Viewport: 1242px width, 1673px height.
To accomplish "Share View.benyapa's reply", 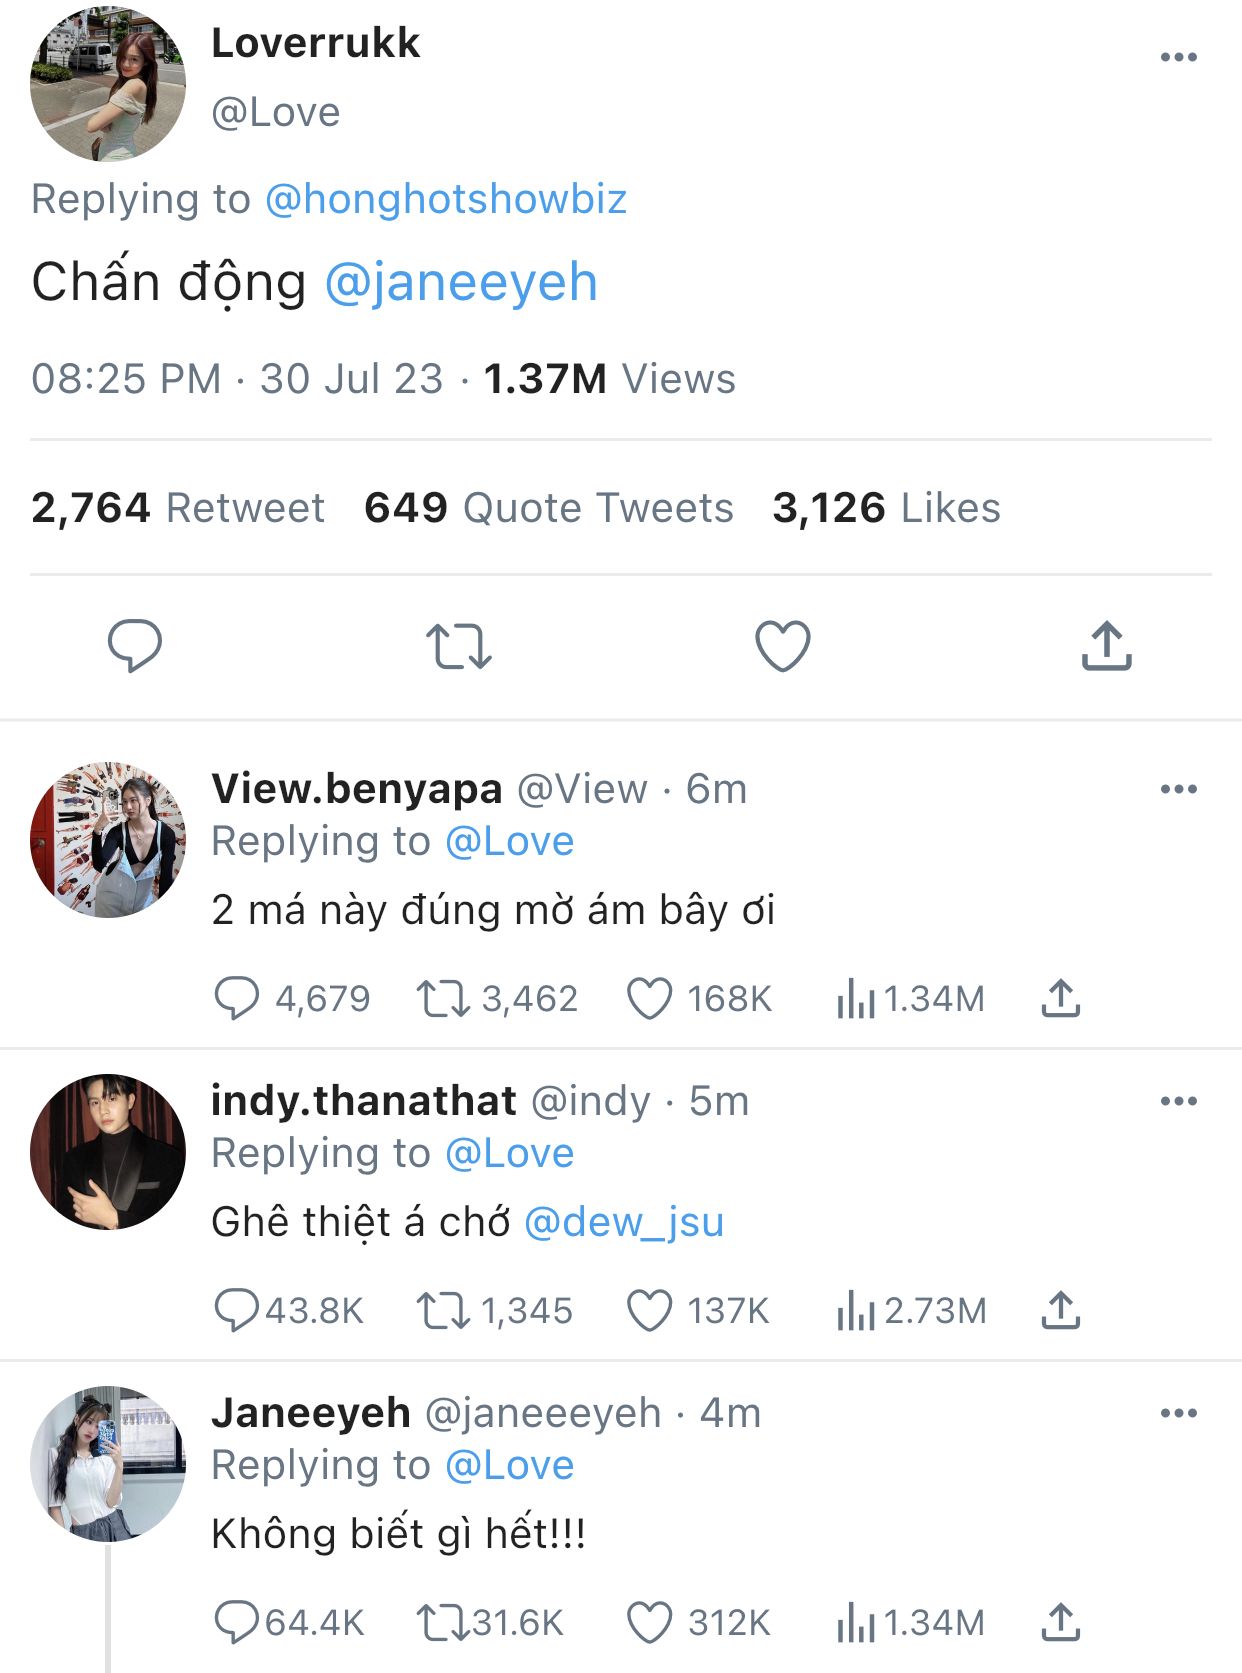I will click(1060, 998).
